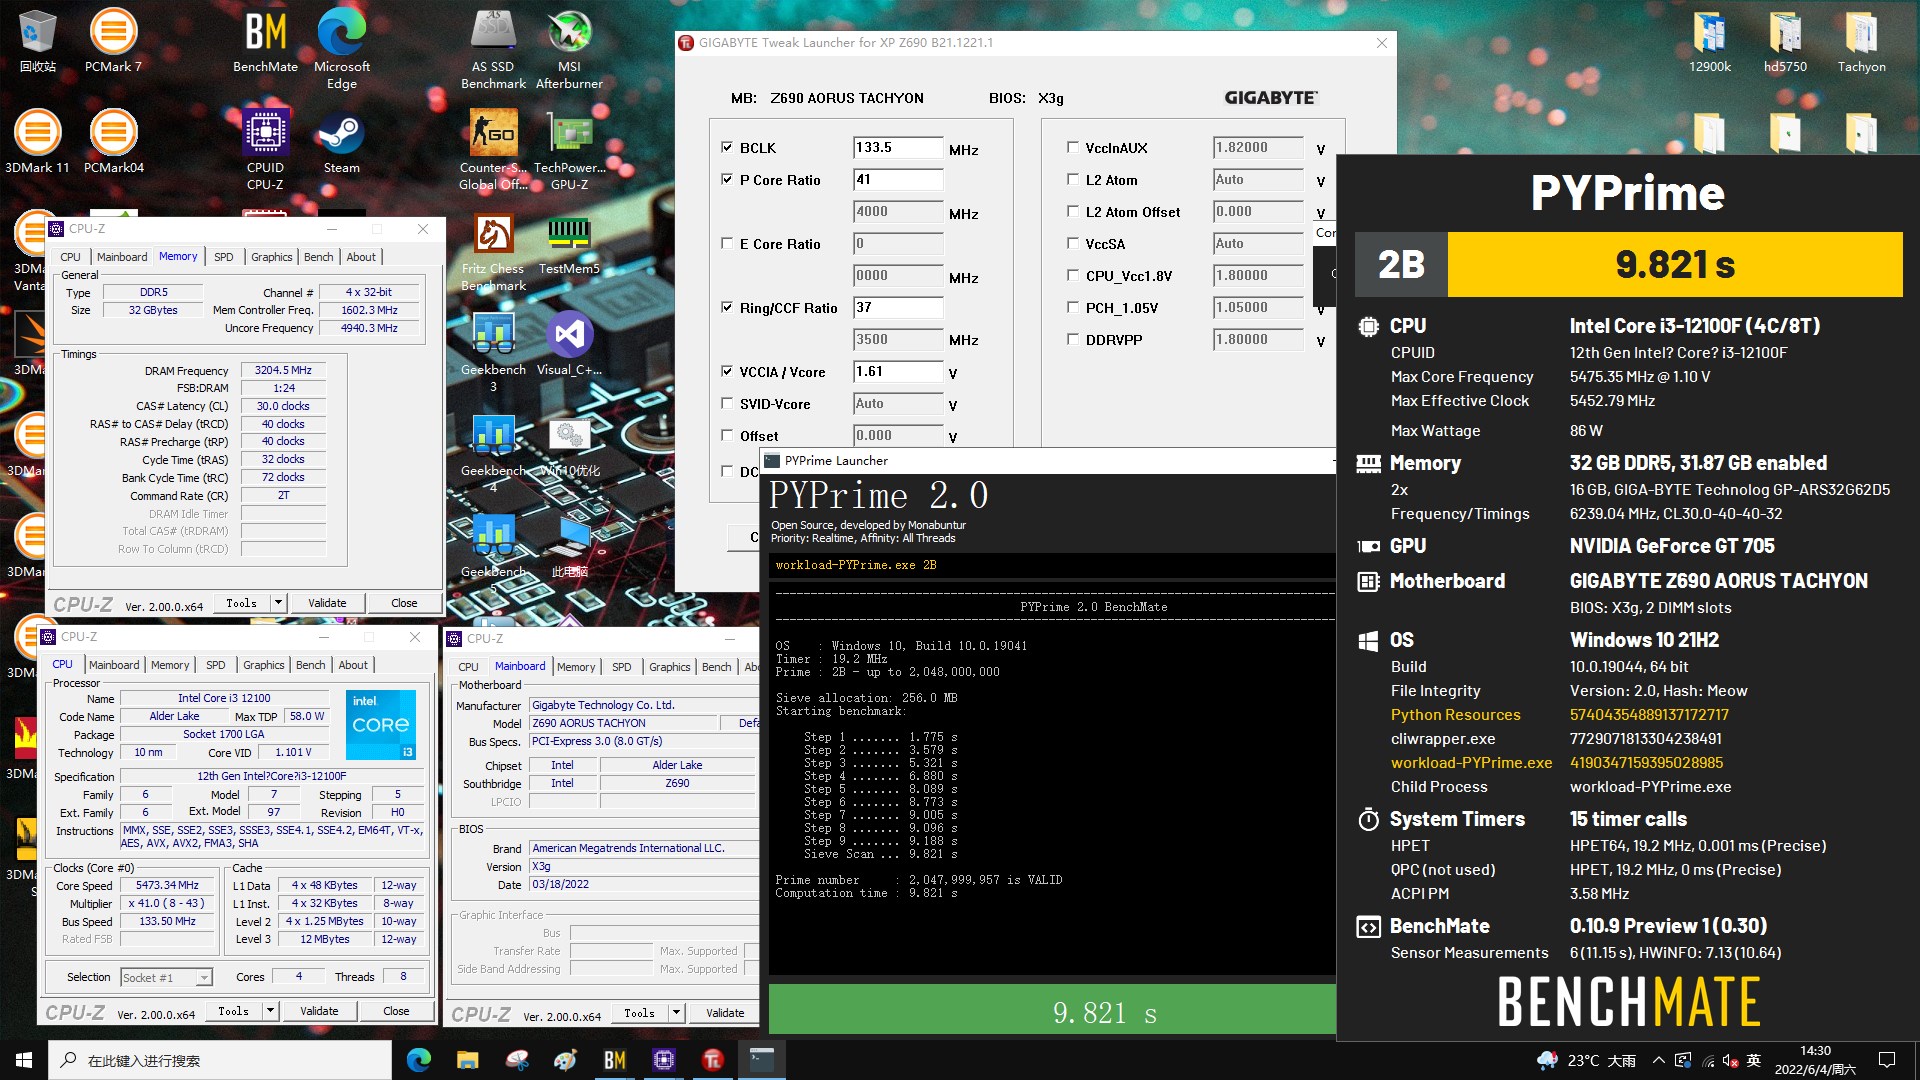Open File Explorer from the taskbar

click(x=467, y=1060)
